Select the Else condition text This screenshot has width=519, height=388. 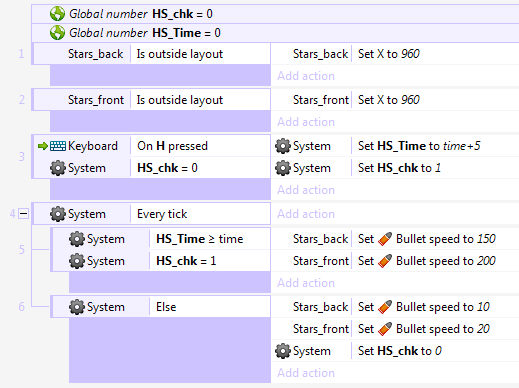click(x=166, y=307)
